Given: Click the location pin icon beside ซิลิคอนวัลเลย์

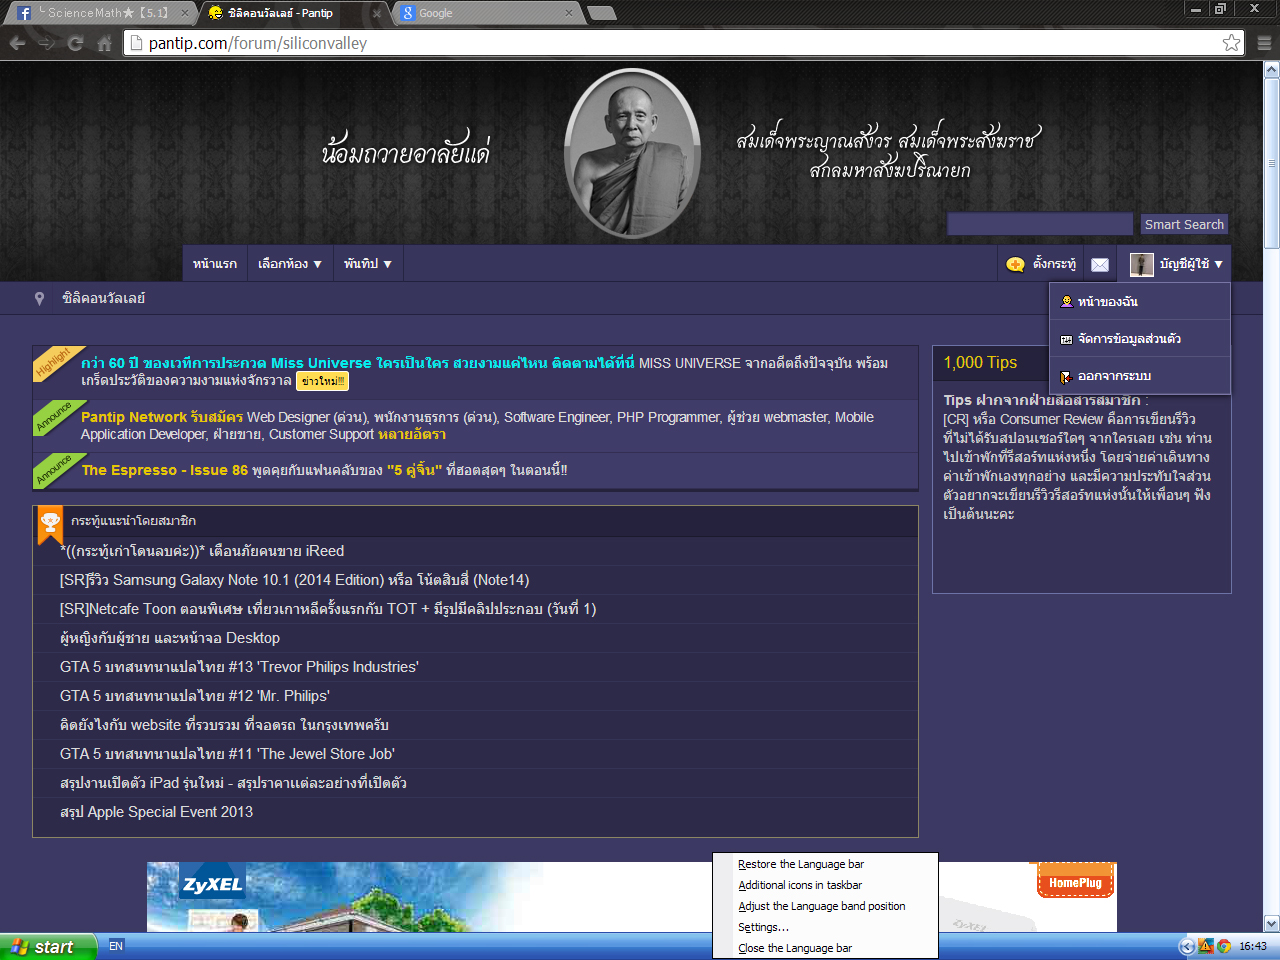Looking at the screenshot, I should pyautogui.click(x=39, y=298).
